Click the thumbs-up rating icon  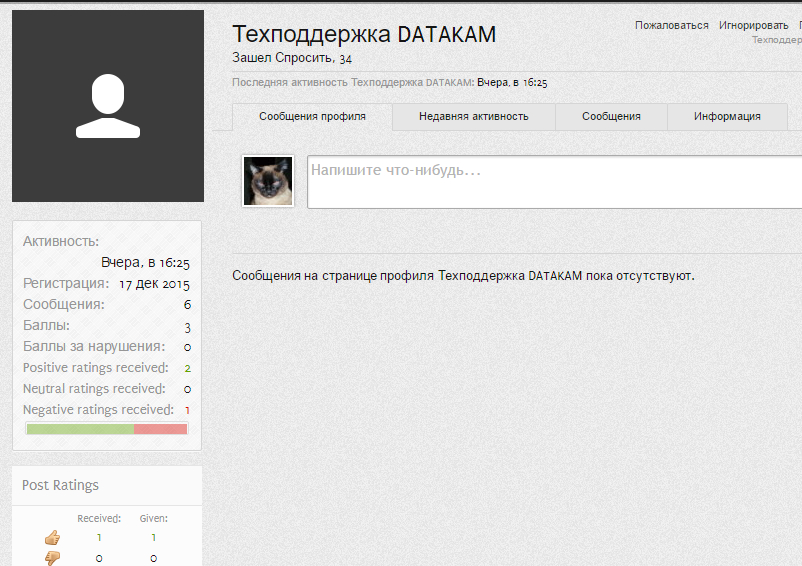(x=52, y=537)
